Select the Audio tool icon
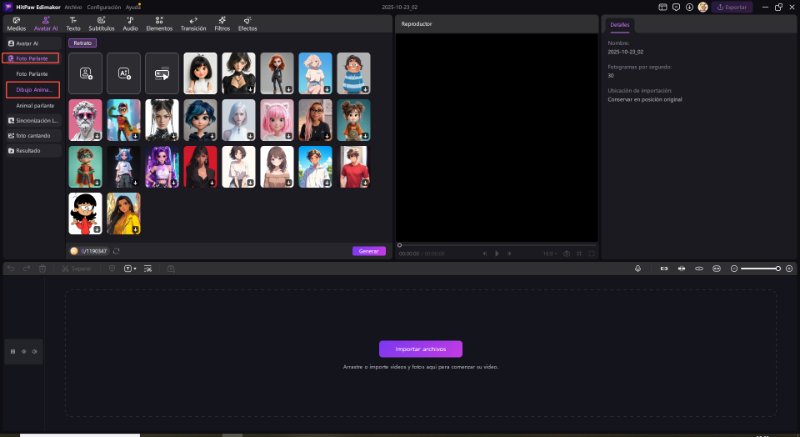 [130, 24]
